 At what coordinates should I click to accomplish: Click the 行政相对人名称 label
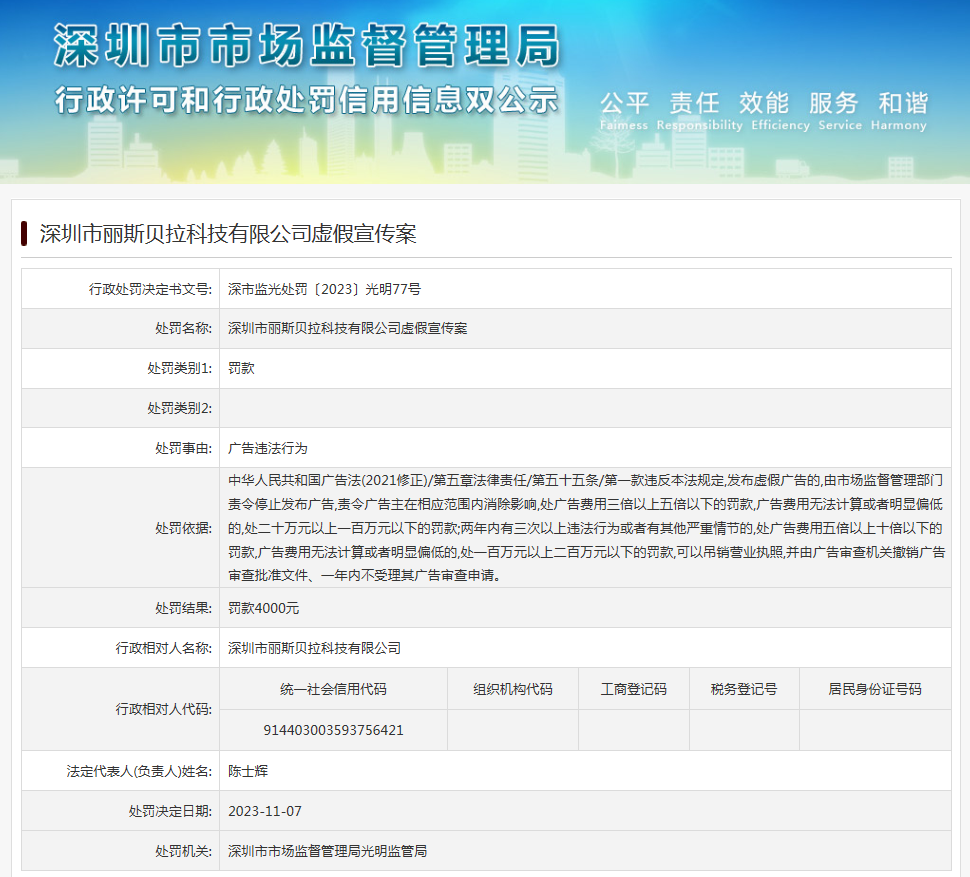point(163,648)
